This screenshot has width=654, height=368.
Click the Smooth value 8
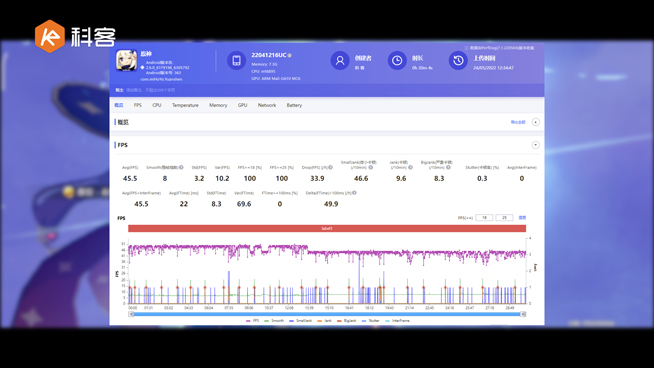point(165,179)
